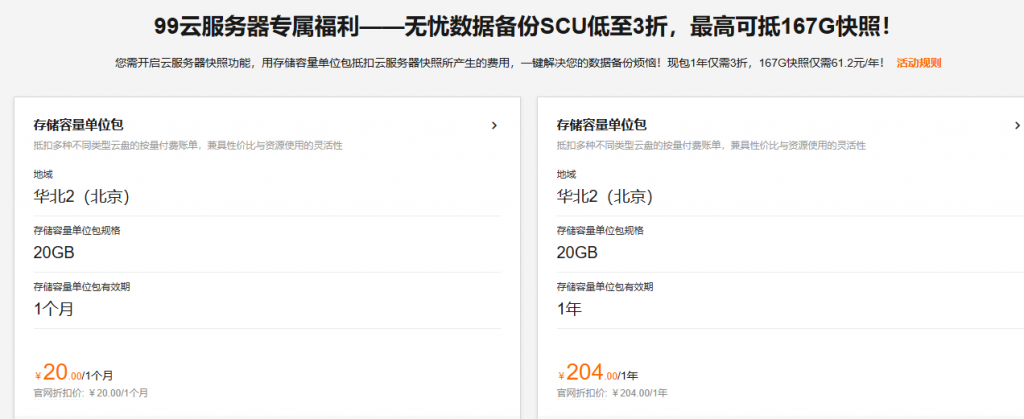1024x419 pixels.
Task: Expand chevron on the 1年 storage package card
Action: [1017, 125]
